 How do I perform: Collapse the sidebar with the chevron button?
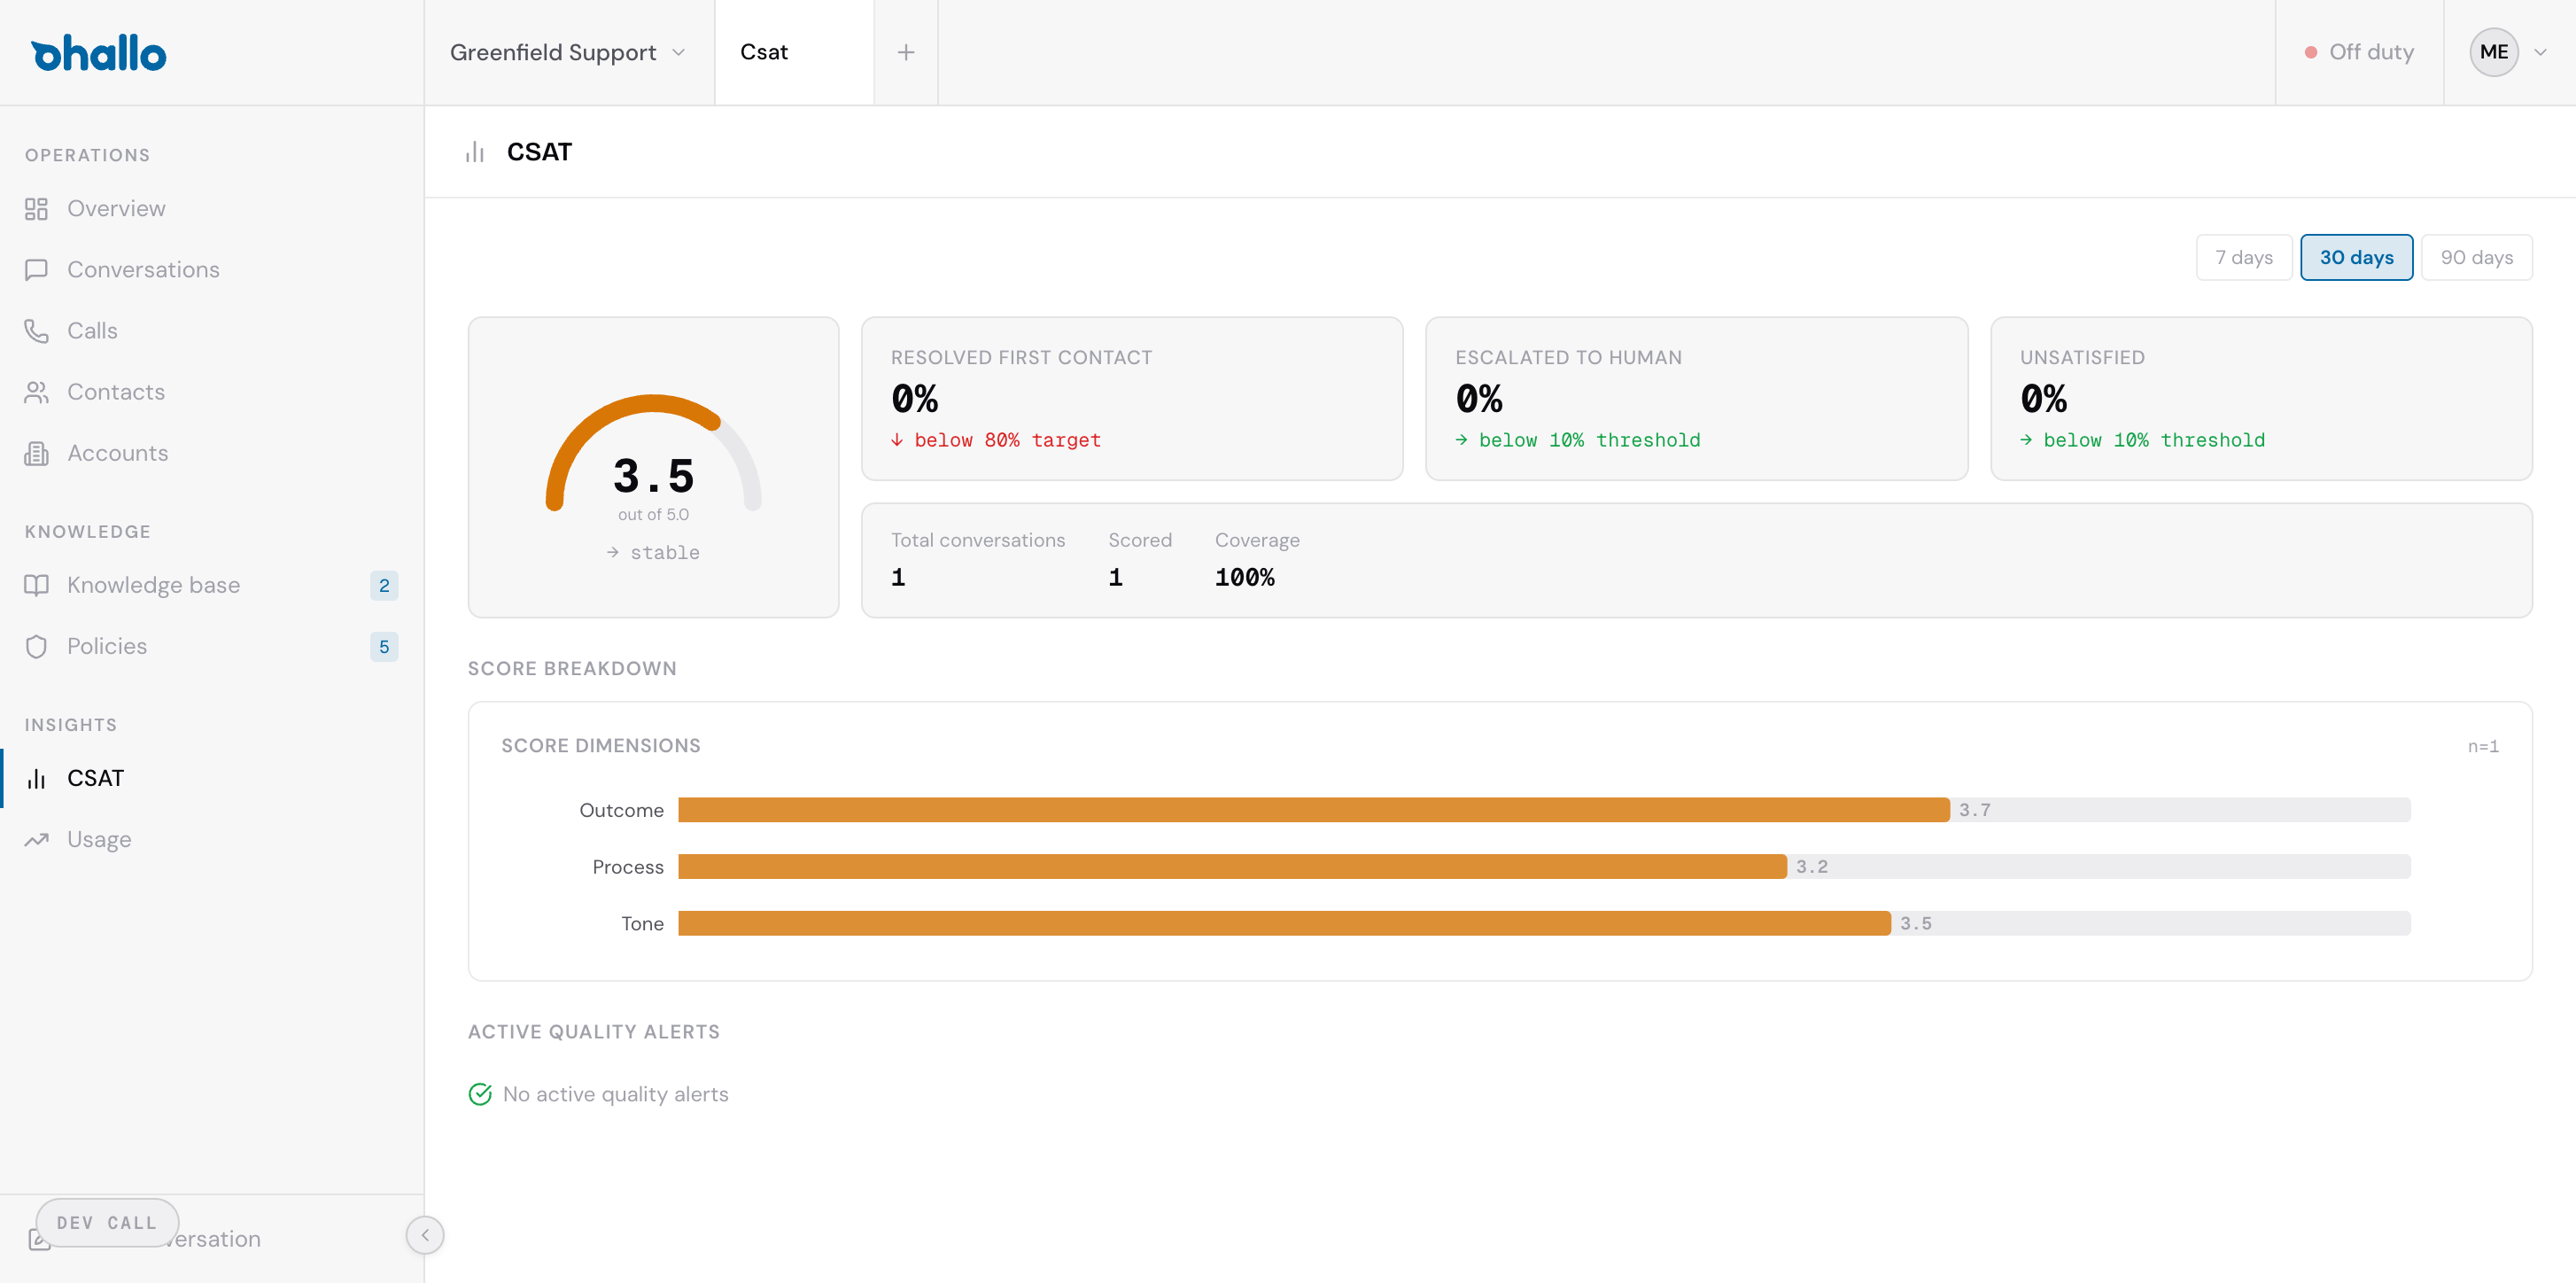[x=425, y=1235]
